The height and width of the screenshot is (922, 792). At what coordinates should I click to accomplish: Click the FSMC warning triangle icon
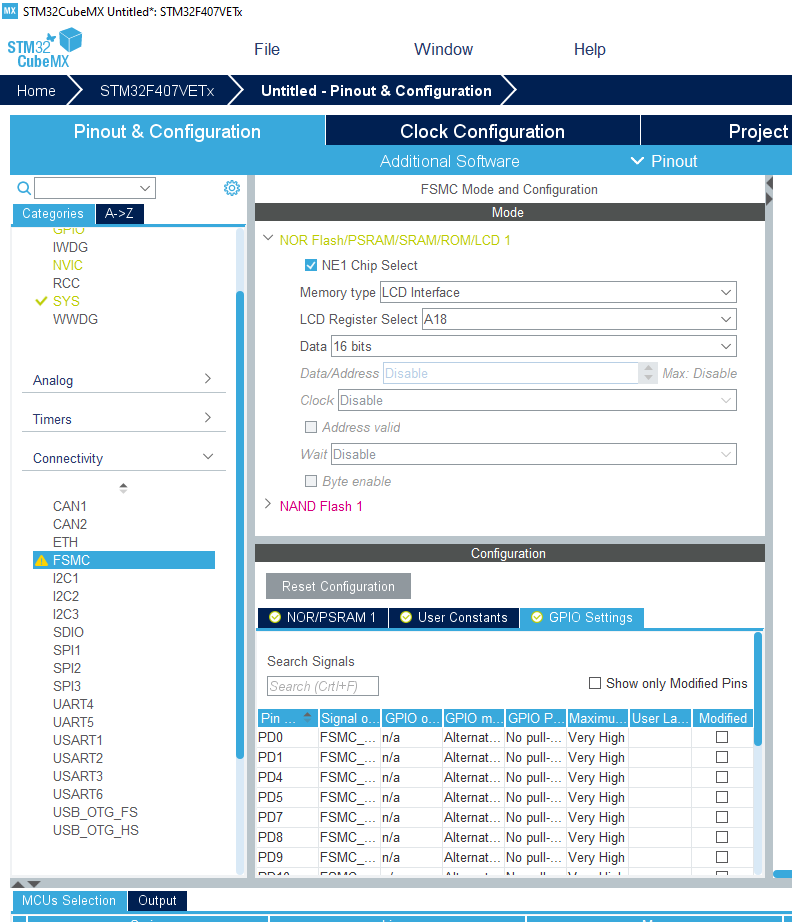pos(41,560)
